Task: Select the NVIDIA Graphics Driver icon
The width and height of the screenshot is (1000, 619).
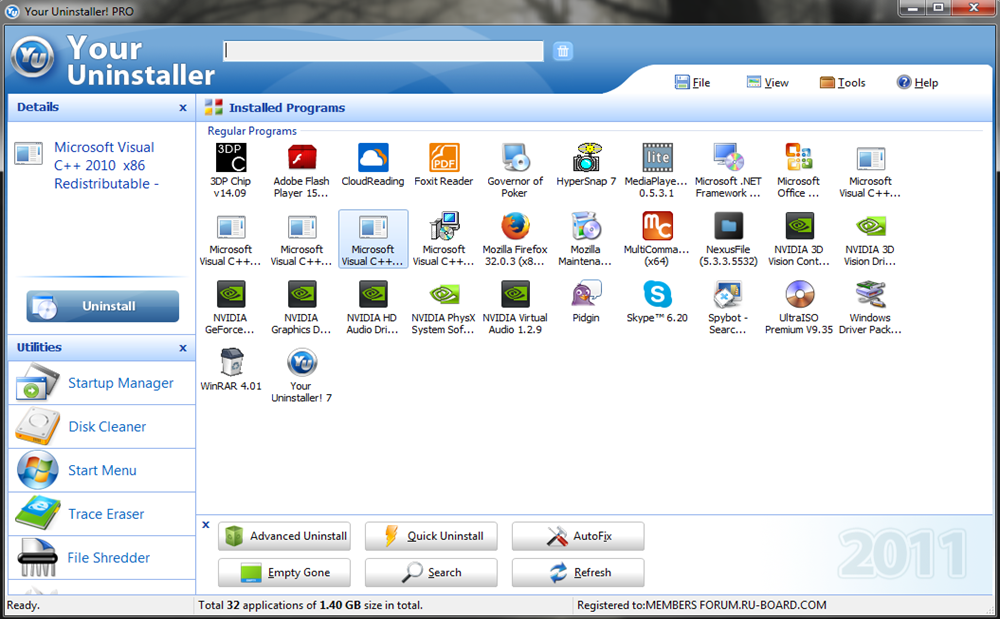Action: [x=302, y=295]
